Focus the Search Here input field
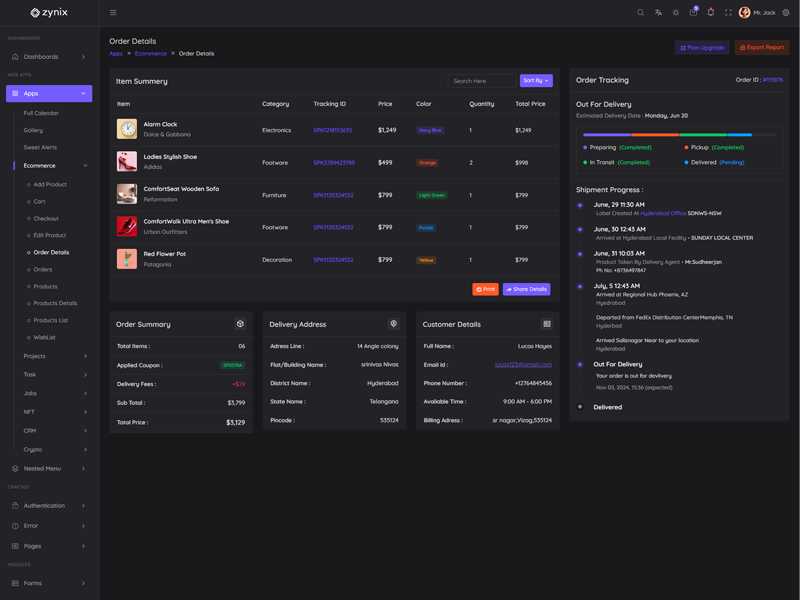This screenshot has height=600, width=800. (482, 81)
